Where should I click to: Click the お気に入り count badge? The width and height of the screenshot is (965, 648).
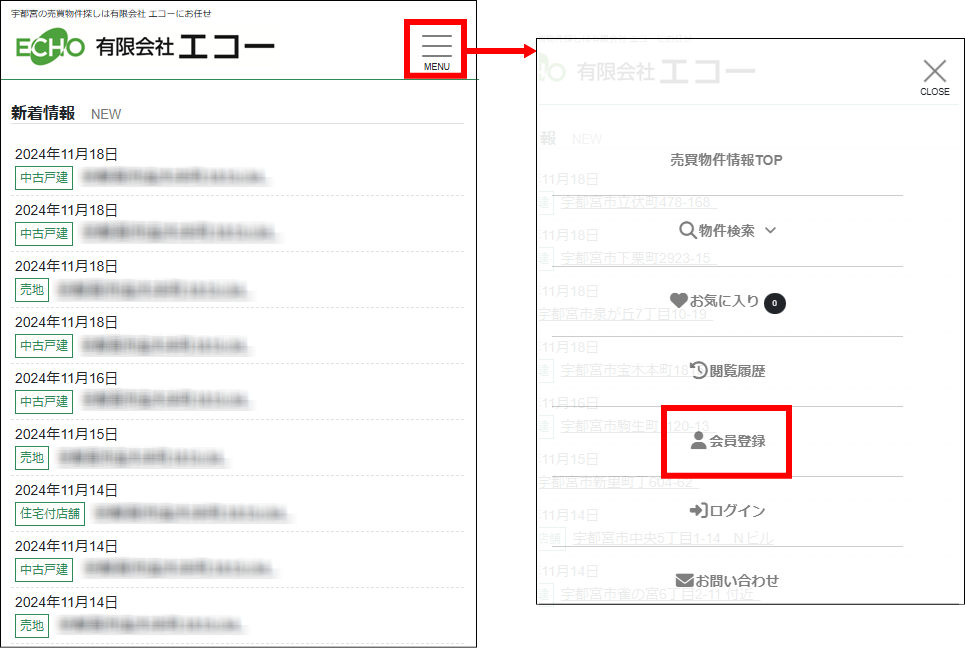[x=774, y=303]
